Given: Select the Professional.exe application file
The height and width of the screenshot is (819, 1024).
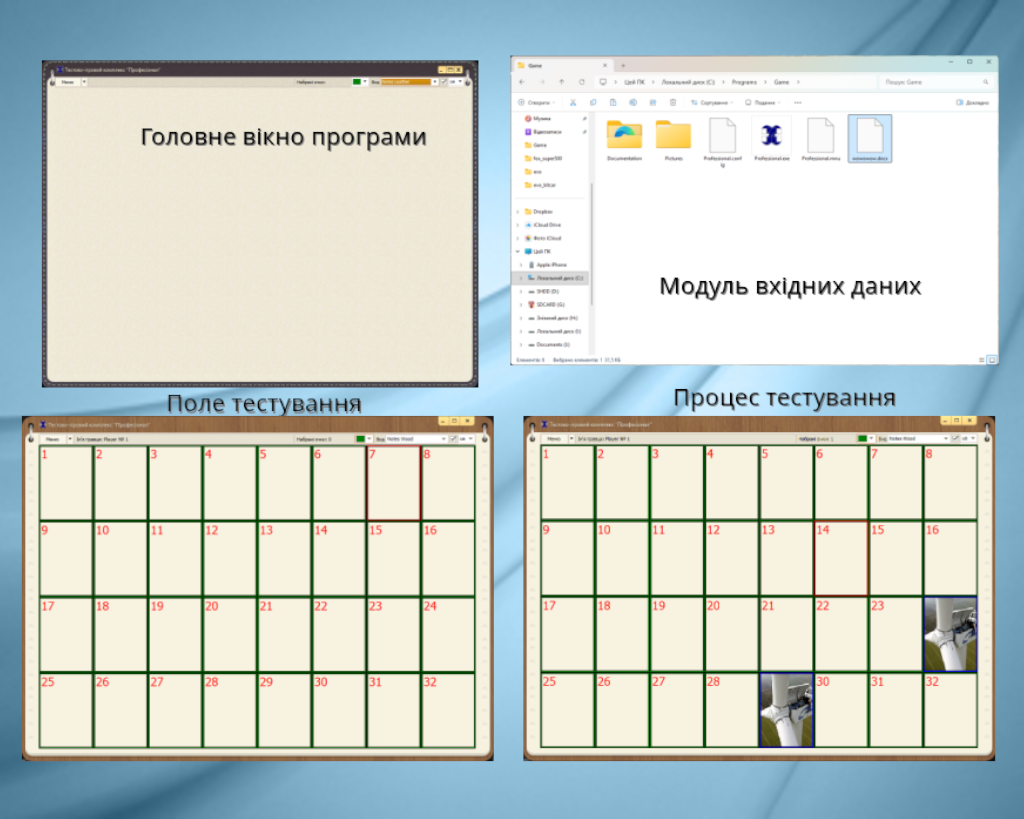Looking at the screenshot, I should (771, 139).
